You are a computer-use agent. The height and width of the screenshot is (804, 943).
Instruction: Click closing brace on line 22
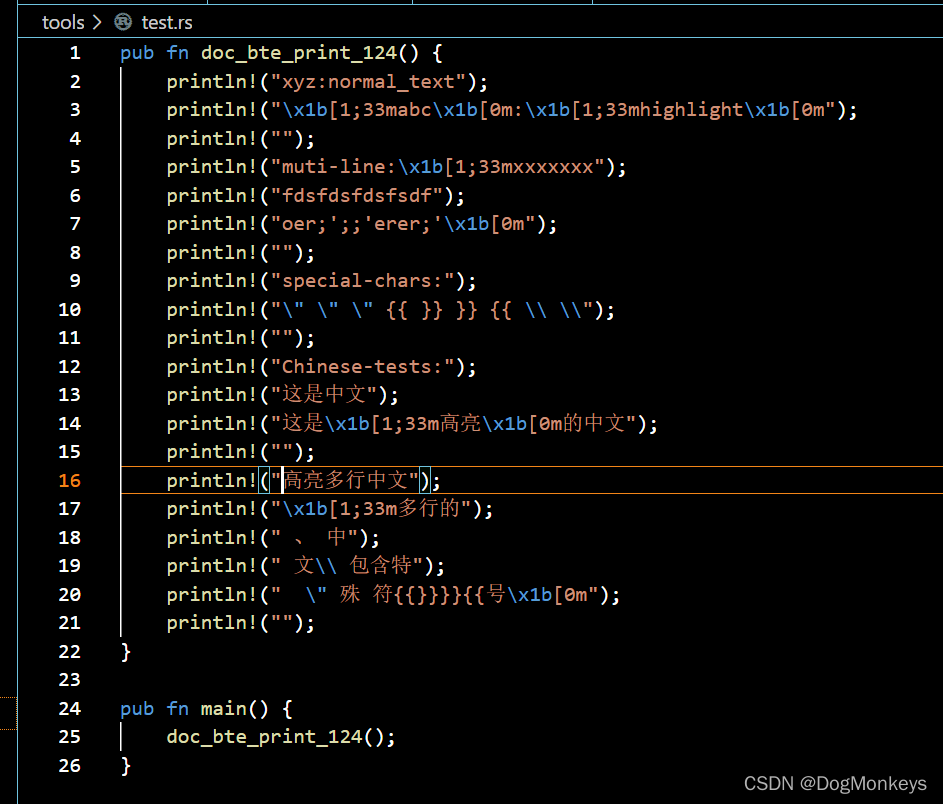click(x=126, y=651)
